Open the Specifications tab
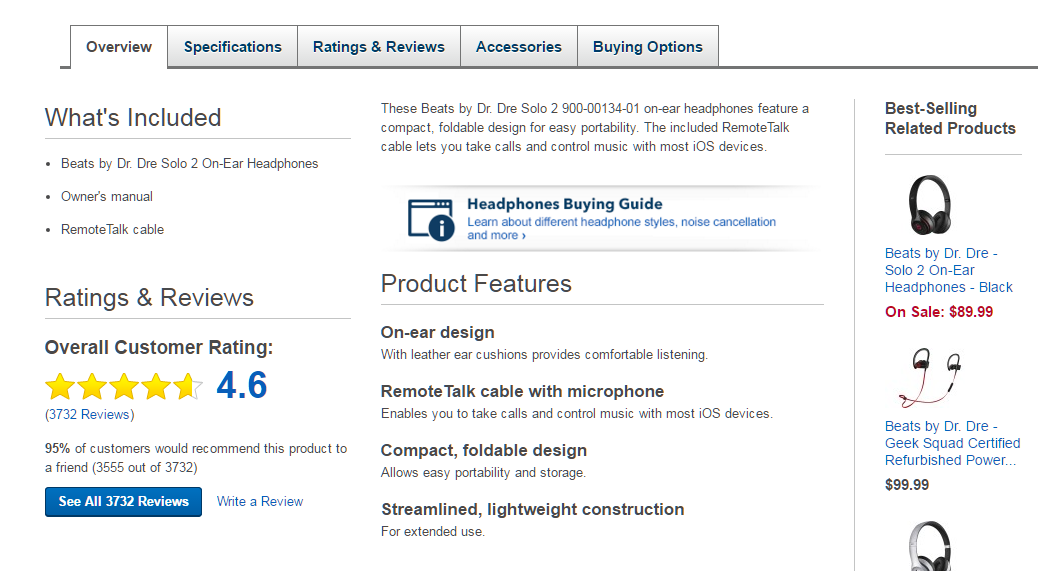Viewport: 1061px width, 571px height. [233, 47]
